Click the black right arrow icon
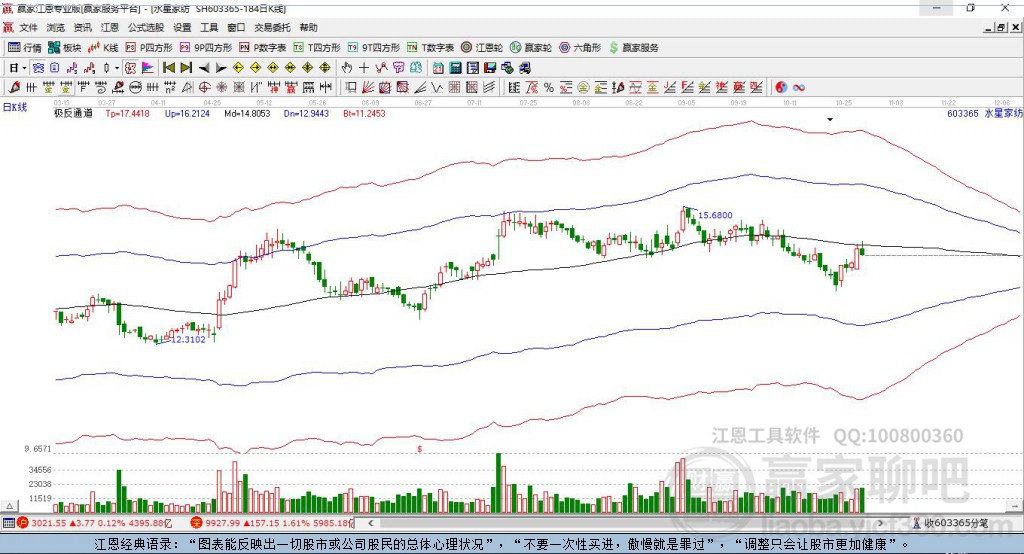1024x554 pixels. click(x=221, y=68)
